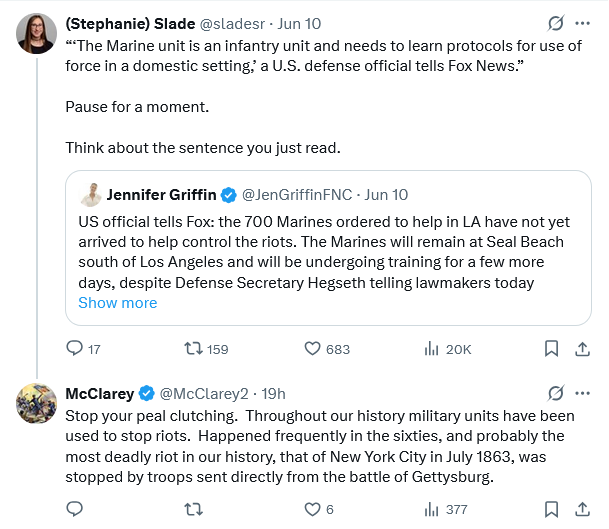Share Stephanie Slade's tweet

582,349
